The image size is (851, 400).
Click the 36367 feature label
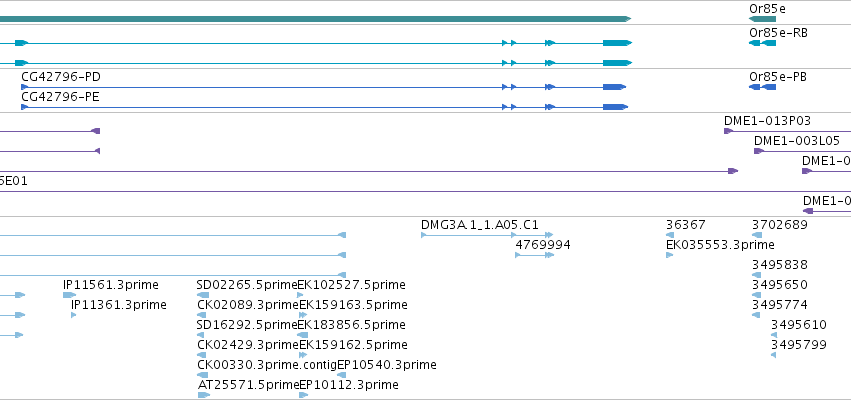[x=685, y=225]
